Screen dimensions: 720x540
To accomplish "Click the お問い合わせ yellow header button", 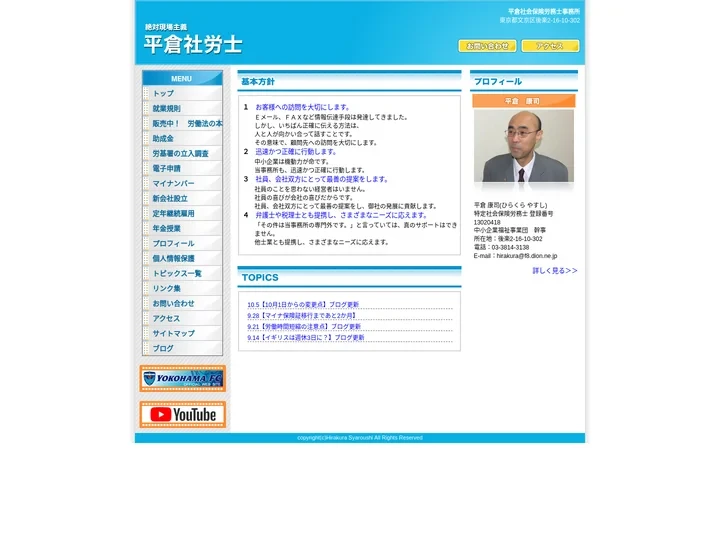I will pyautogui.click(x=487, y=46).
